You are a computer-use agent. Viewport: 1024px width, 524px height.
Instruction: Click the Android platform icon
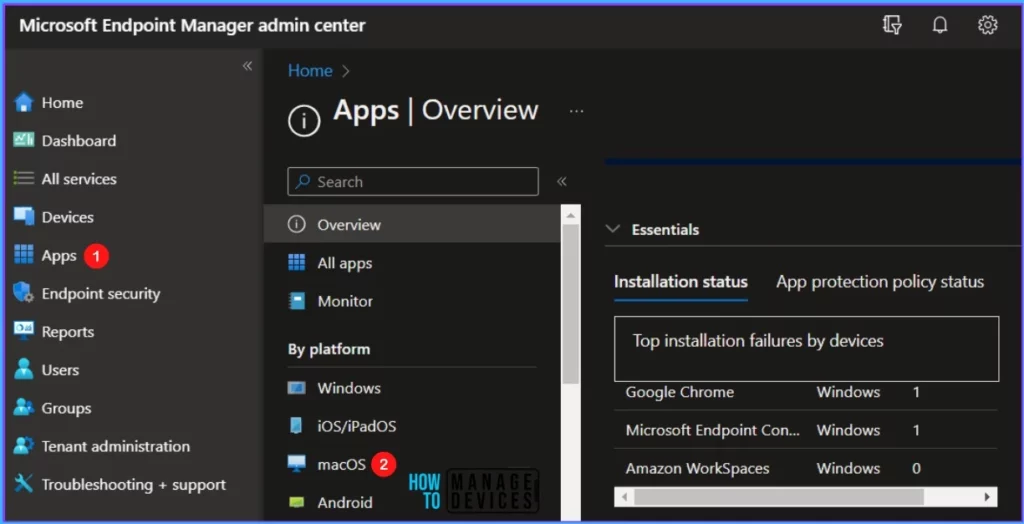pos(296,502)
